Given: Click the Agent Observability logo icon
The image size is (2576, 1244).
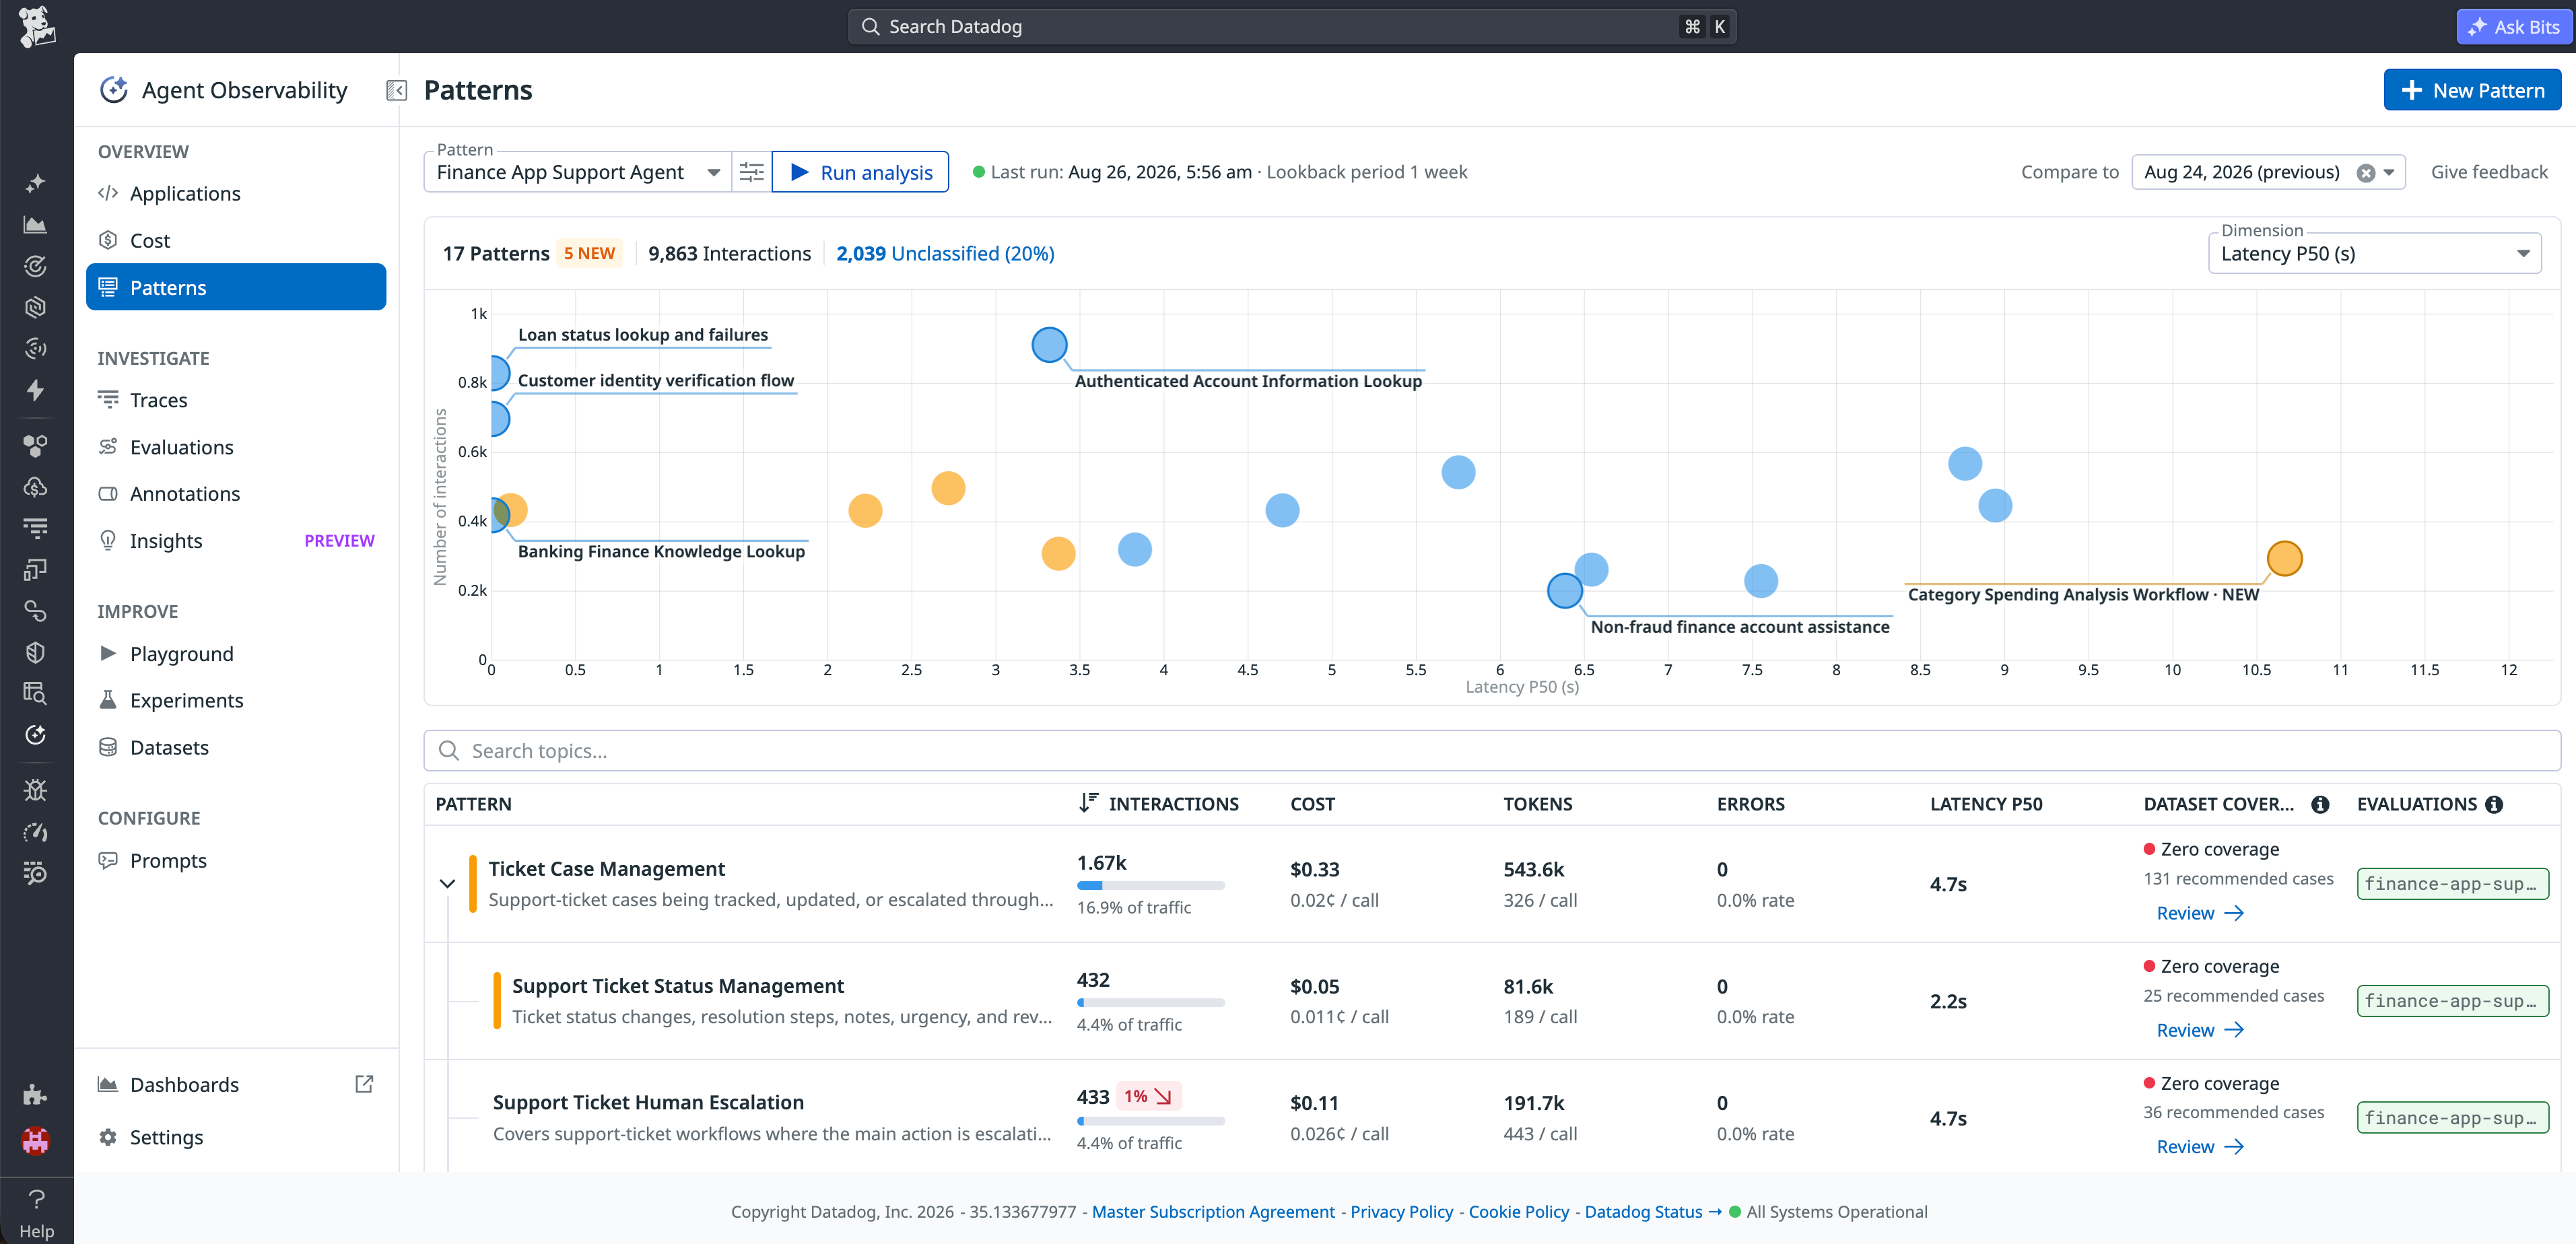Looking at the screenshot, I should point(114,90).
